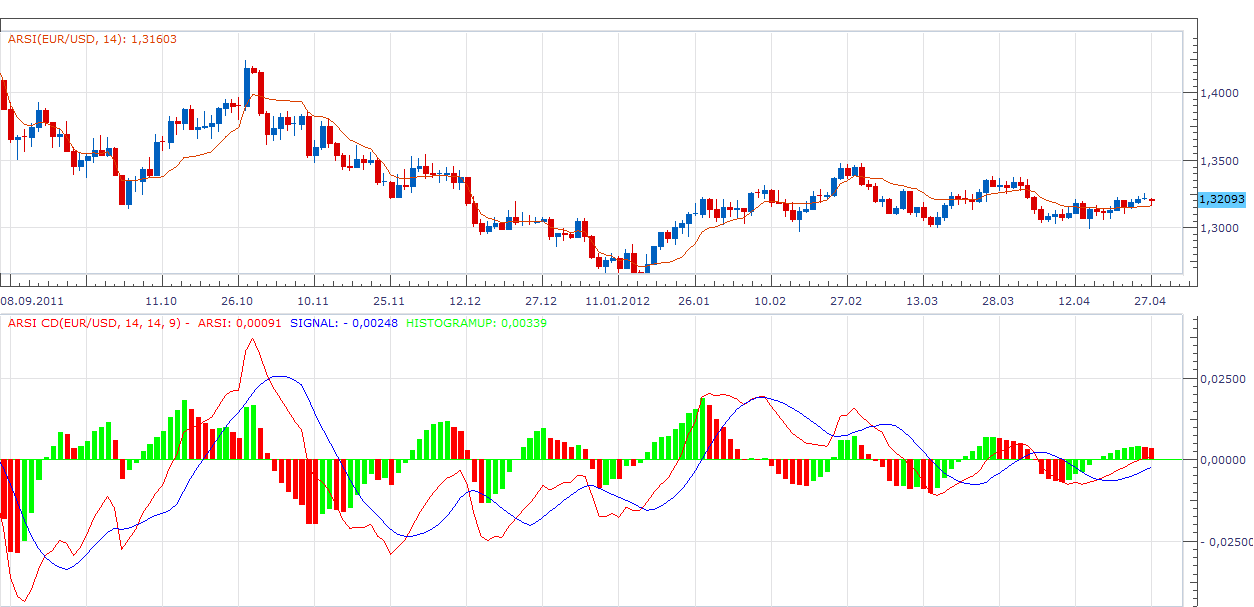Click the 1,4000 price level label
1254x607 pixels.
[1218, 93]
